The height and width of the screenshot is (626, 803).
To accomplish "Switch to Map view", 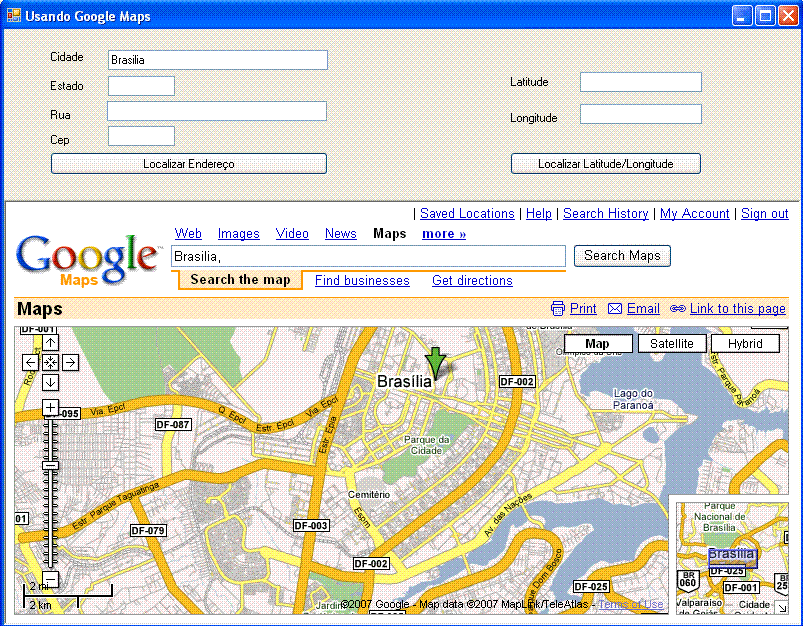I will click(x=598, y=344).
